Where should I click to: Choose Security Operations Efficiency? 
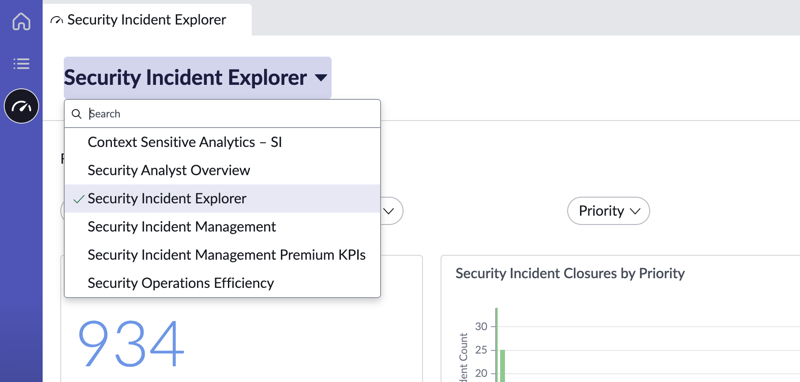[x=222, y=283]
